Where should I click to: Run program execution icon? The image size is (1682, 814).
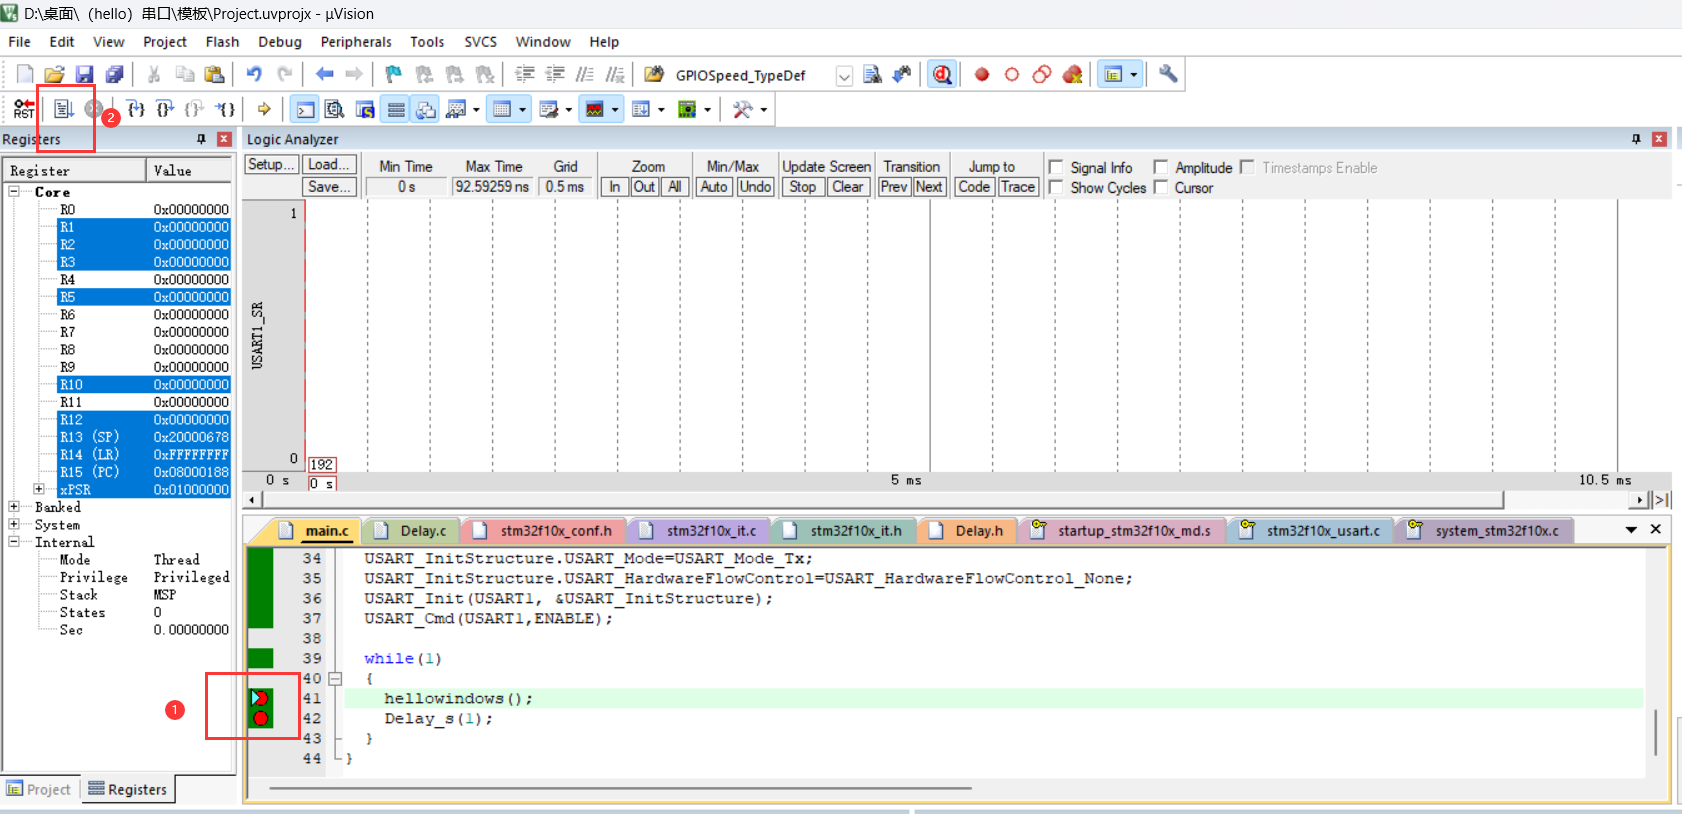64,109
